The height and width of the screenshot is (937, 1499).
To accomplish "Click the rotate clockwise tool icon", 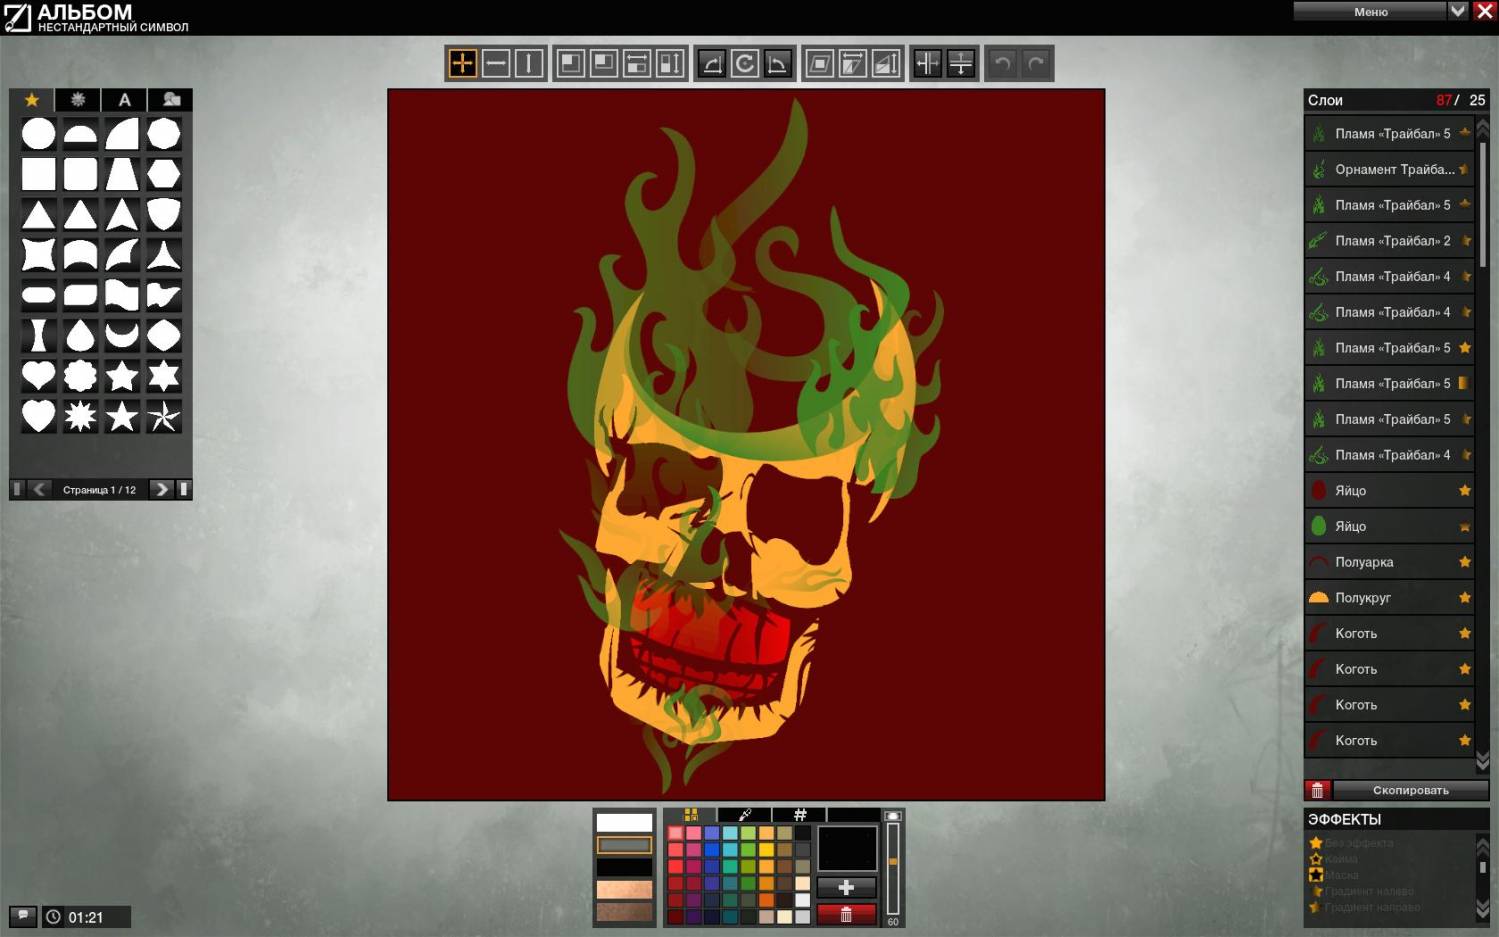I will [744, 64].
